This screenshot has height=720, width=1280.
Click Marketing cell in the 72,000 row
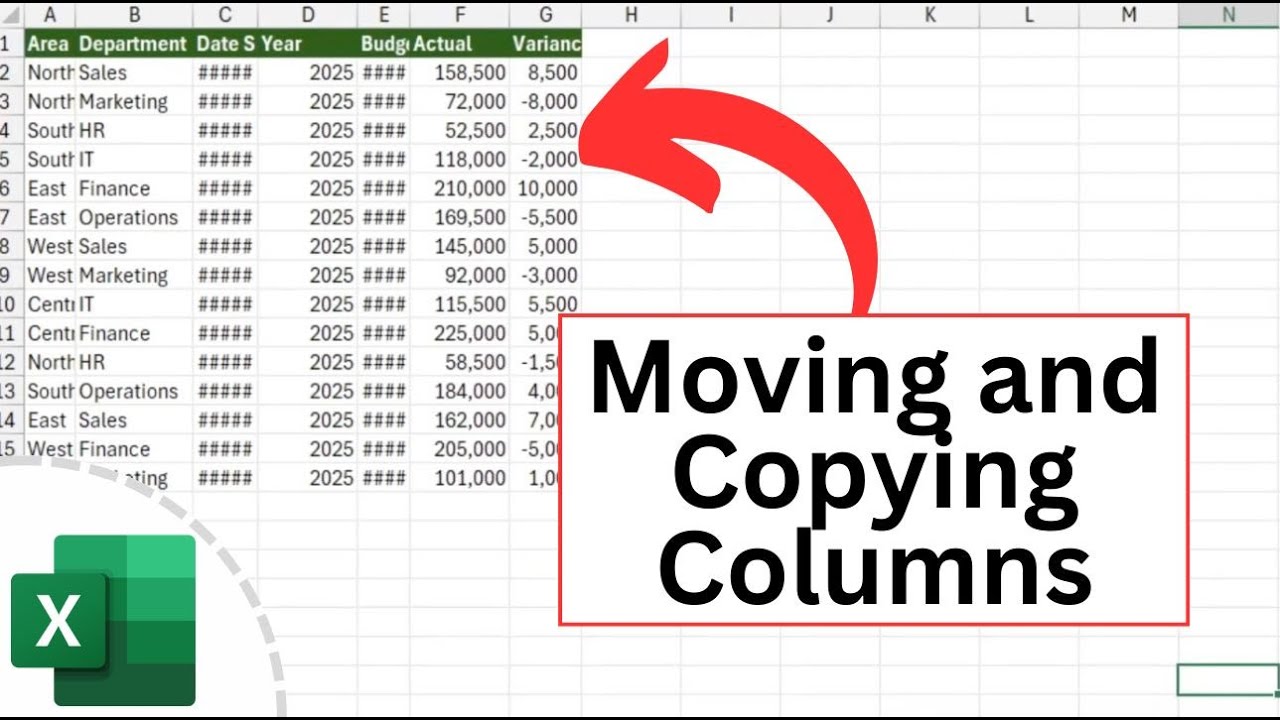[x=135, y=101]
